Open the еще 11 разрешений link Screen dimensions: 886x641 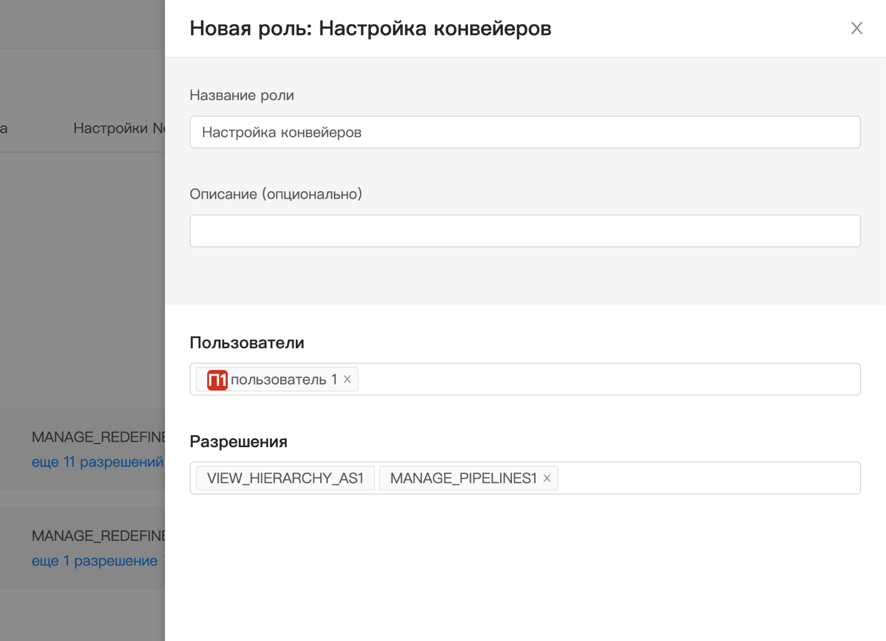[x=97, y=462]
